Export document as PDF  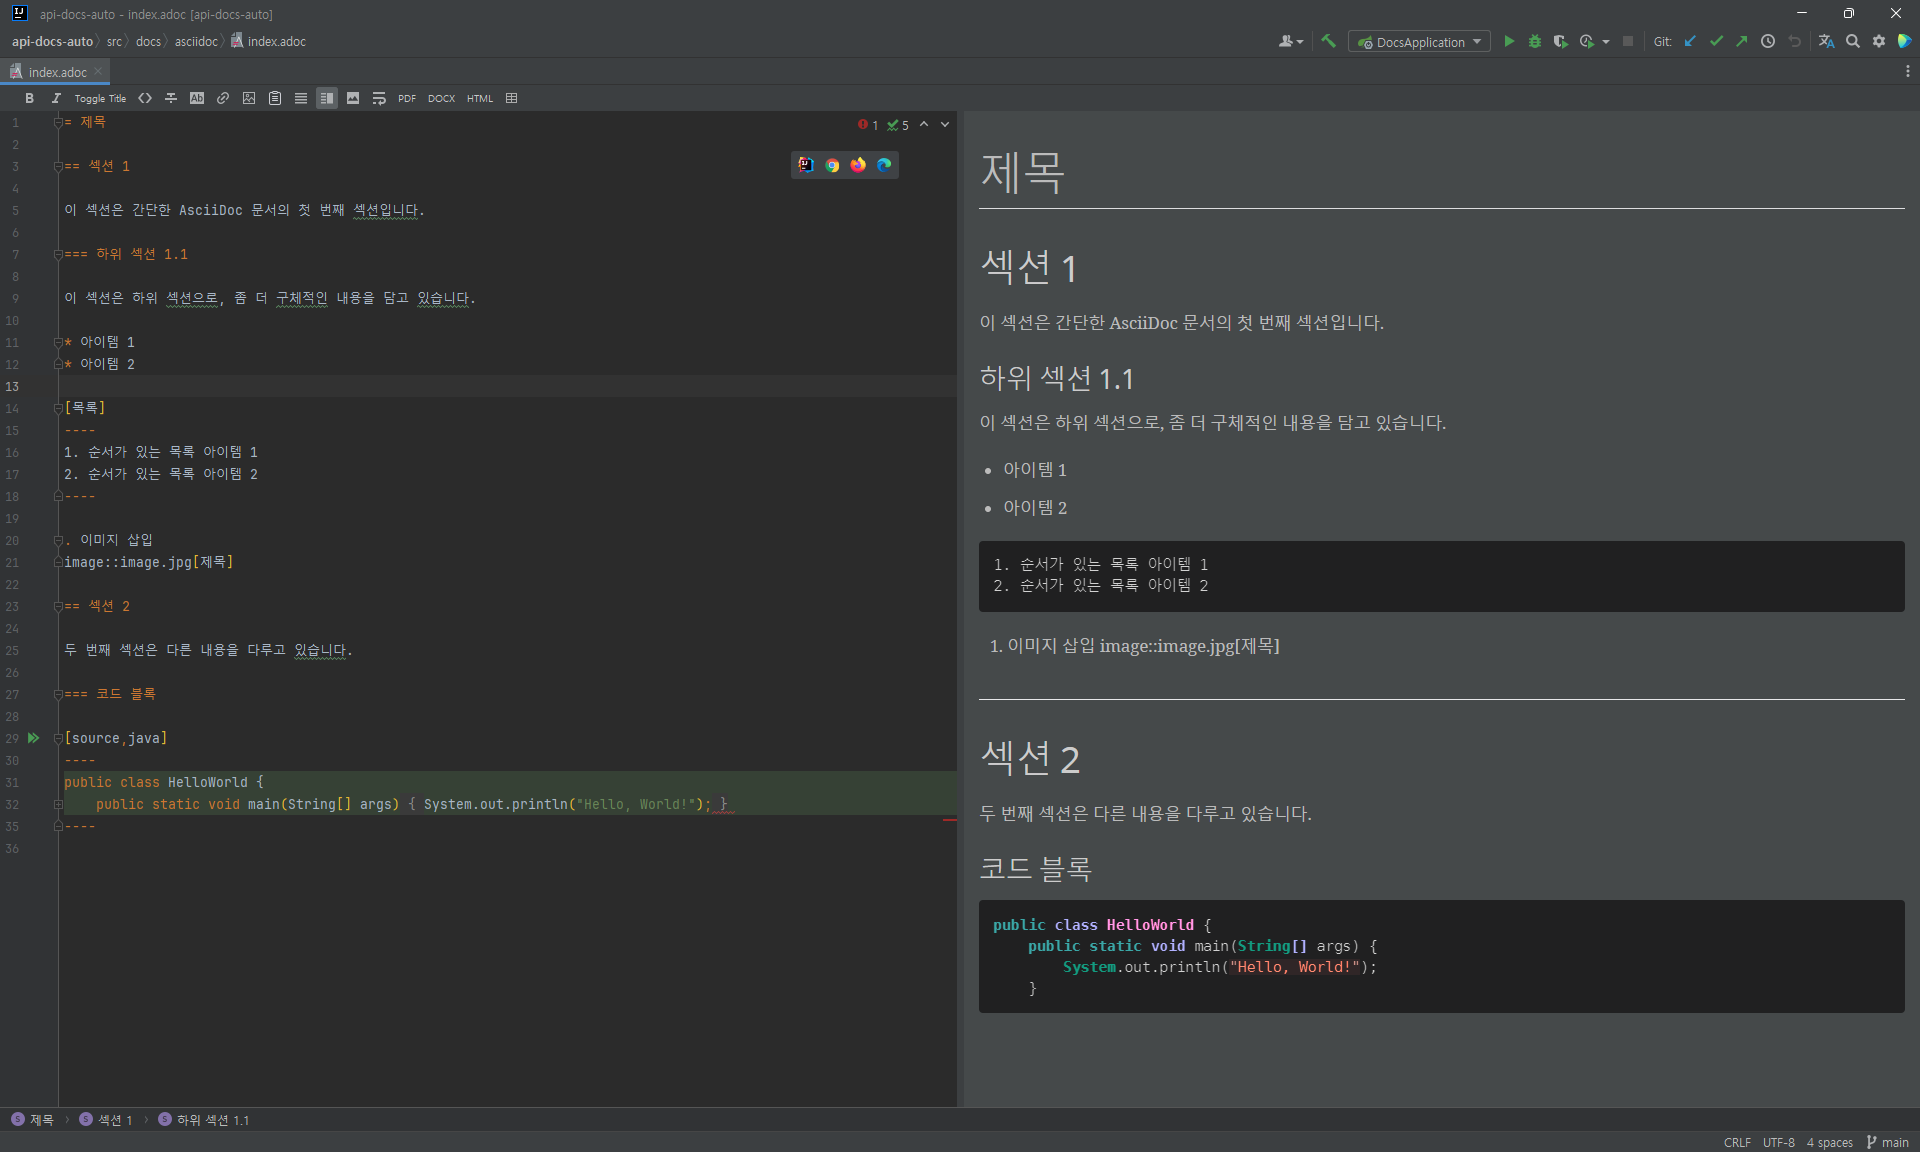coord(406,98)
